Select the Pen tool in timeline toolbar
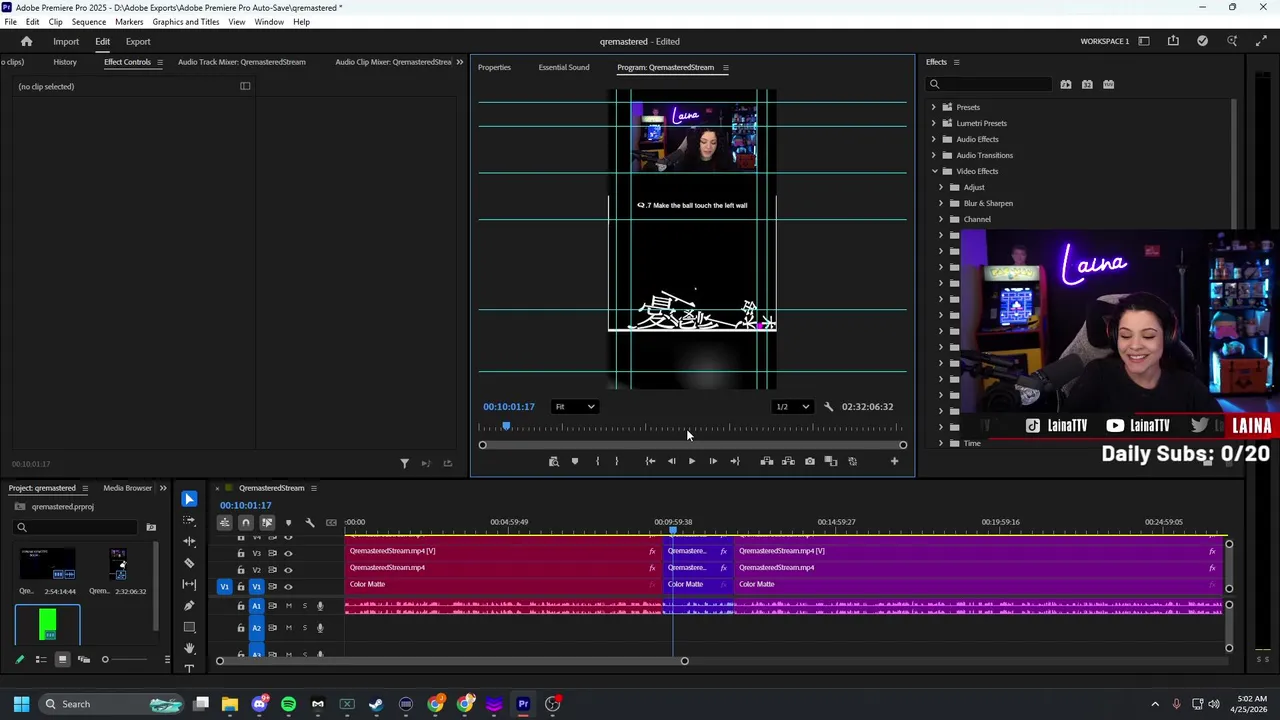 (x=189, y=606)
